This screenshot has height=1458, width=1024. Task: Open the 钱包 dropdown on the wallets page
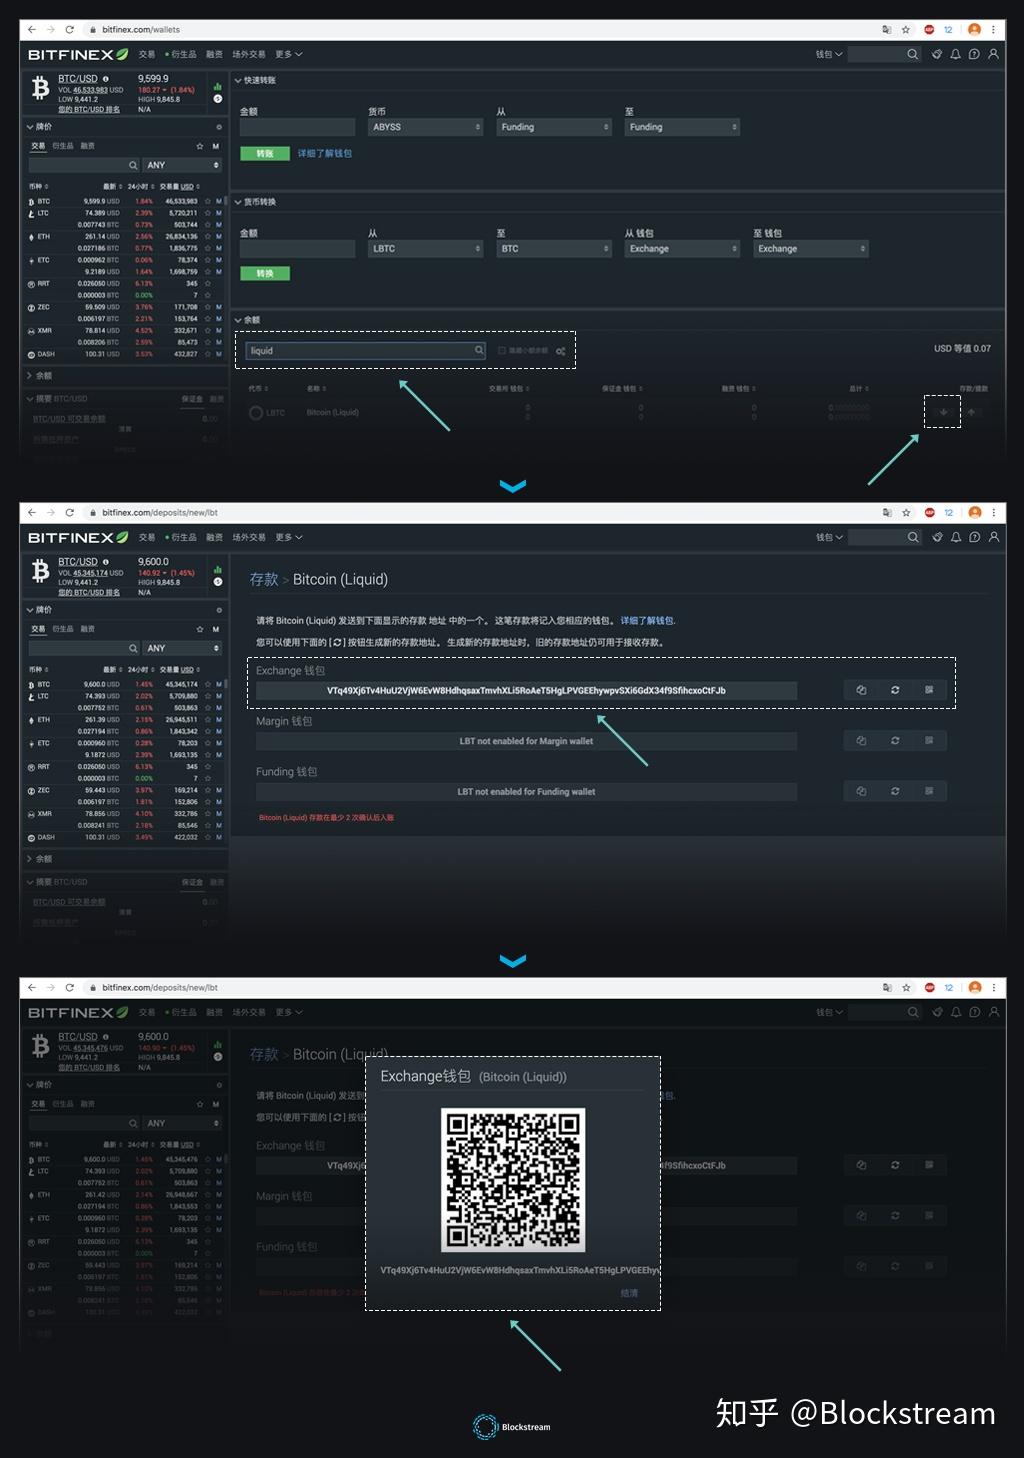point(829,54)
